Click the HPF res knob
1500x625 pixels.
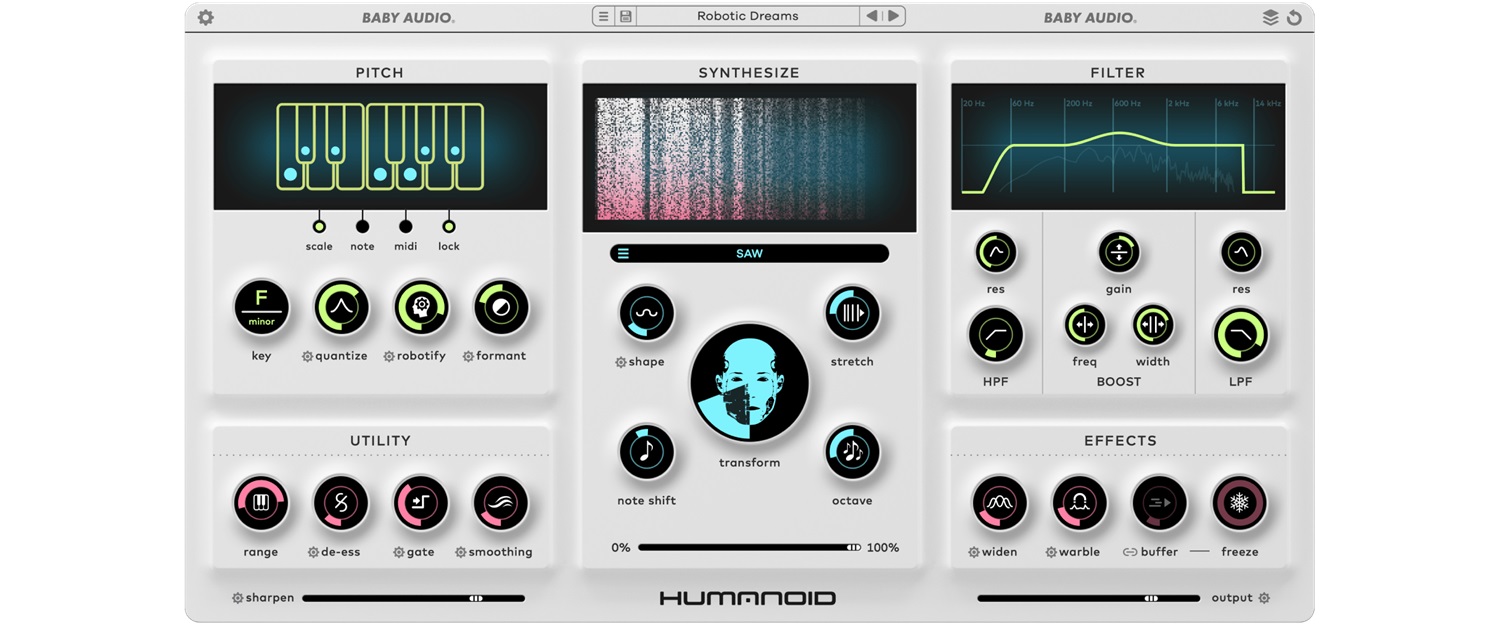(x=996, y=253)
